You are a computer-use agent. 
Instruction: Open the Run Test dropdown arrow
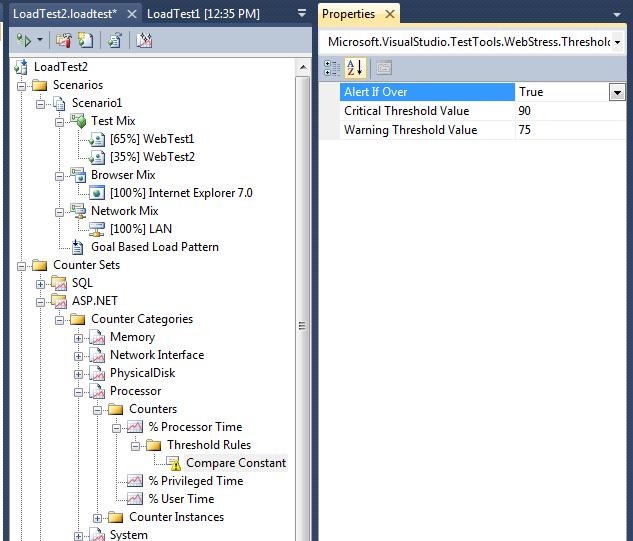coord(40,40)
